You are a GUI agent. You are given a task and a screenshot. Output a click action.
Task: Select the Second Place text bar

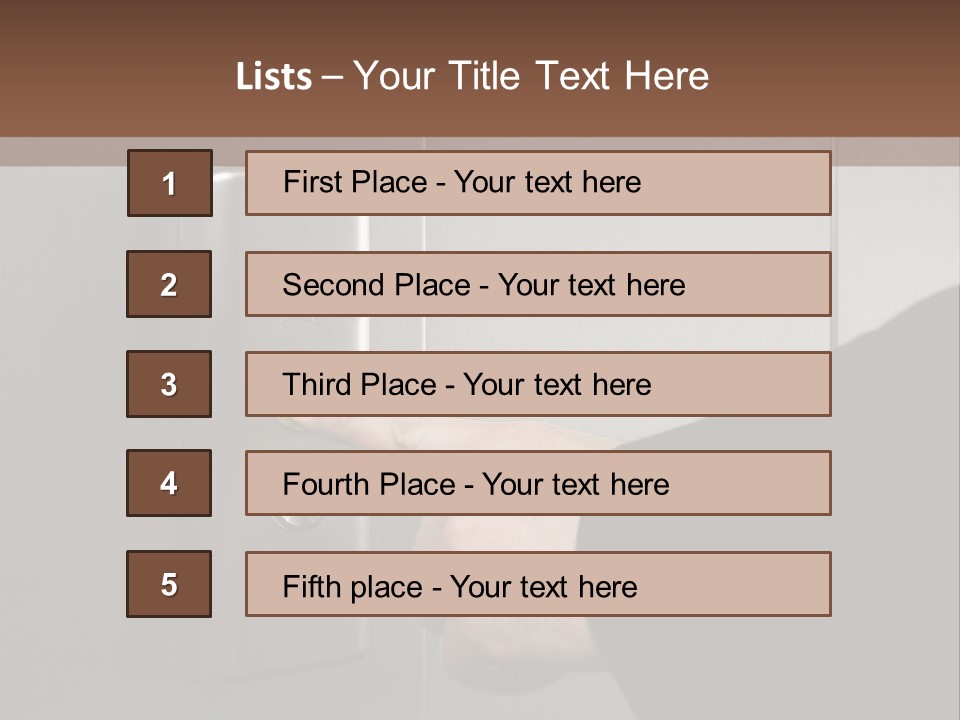538,284
